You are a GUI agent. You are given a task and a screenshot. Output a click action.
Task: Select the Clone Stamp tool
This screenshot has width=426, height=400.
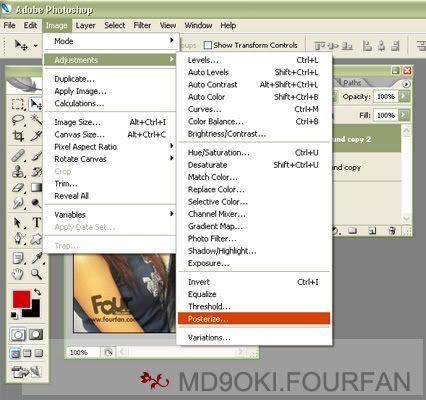click(18, 171)
